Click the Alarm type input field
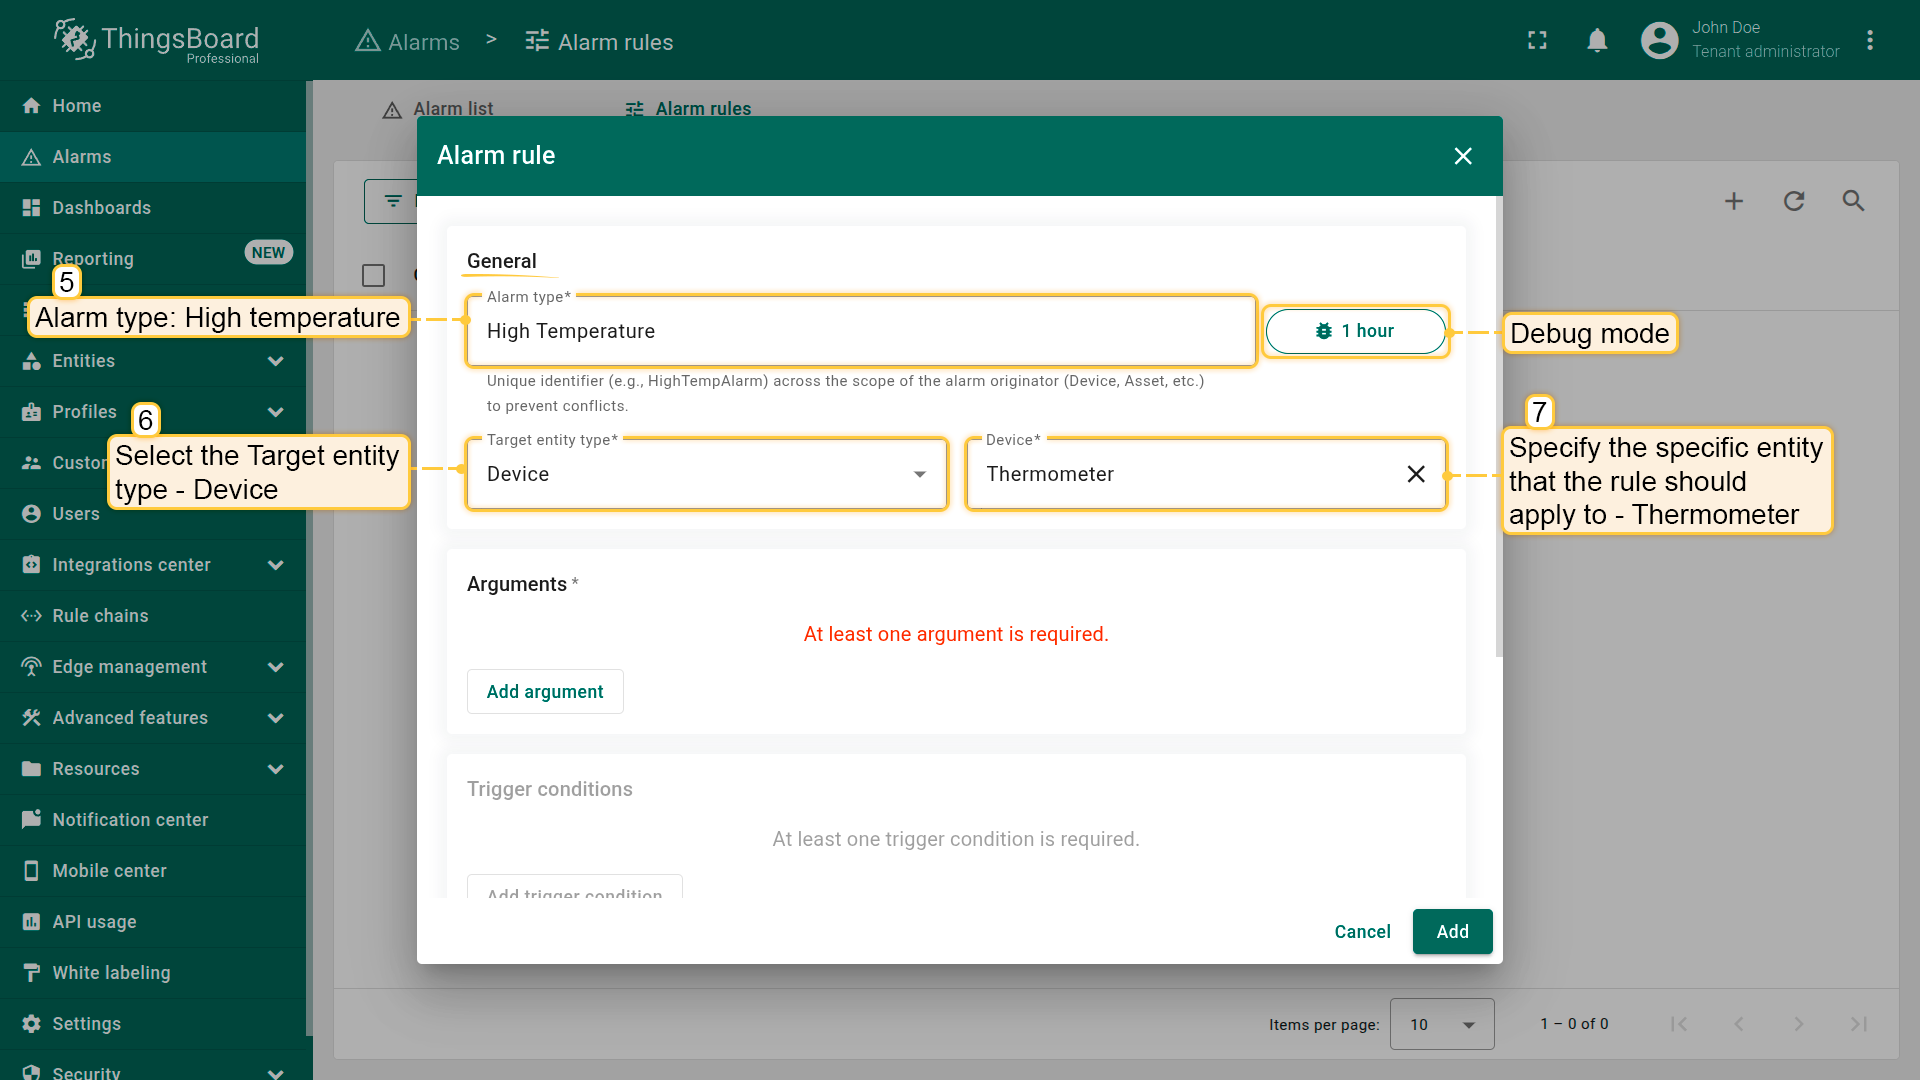1920x1080 pixels. tap(860, 331)
